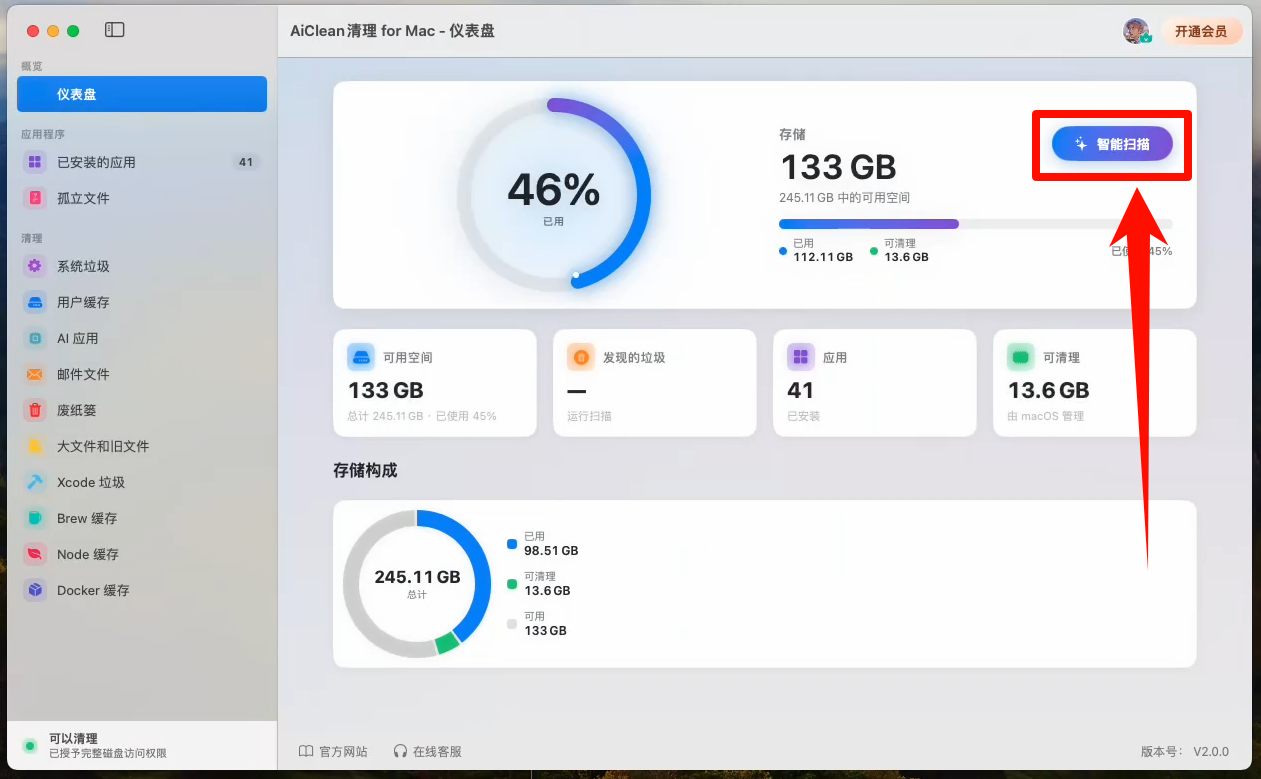The image size is (1261, 779).
Task: Click the storage usage progress bar
Action: 975,224
